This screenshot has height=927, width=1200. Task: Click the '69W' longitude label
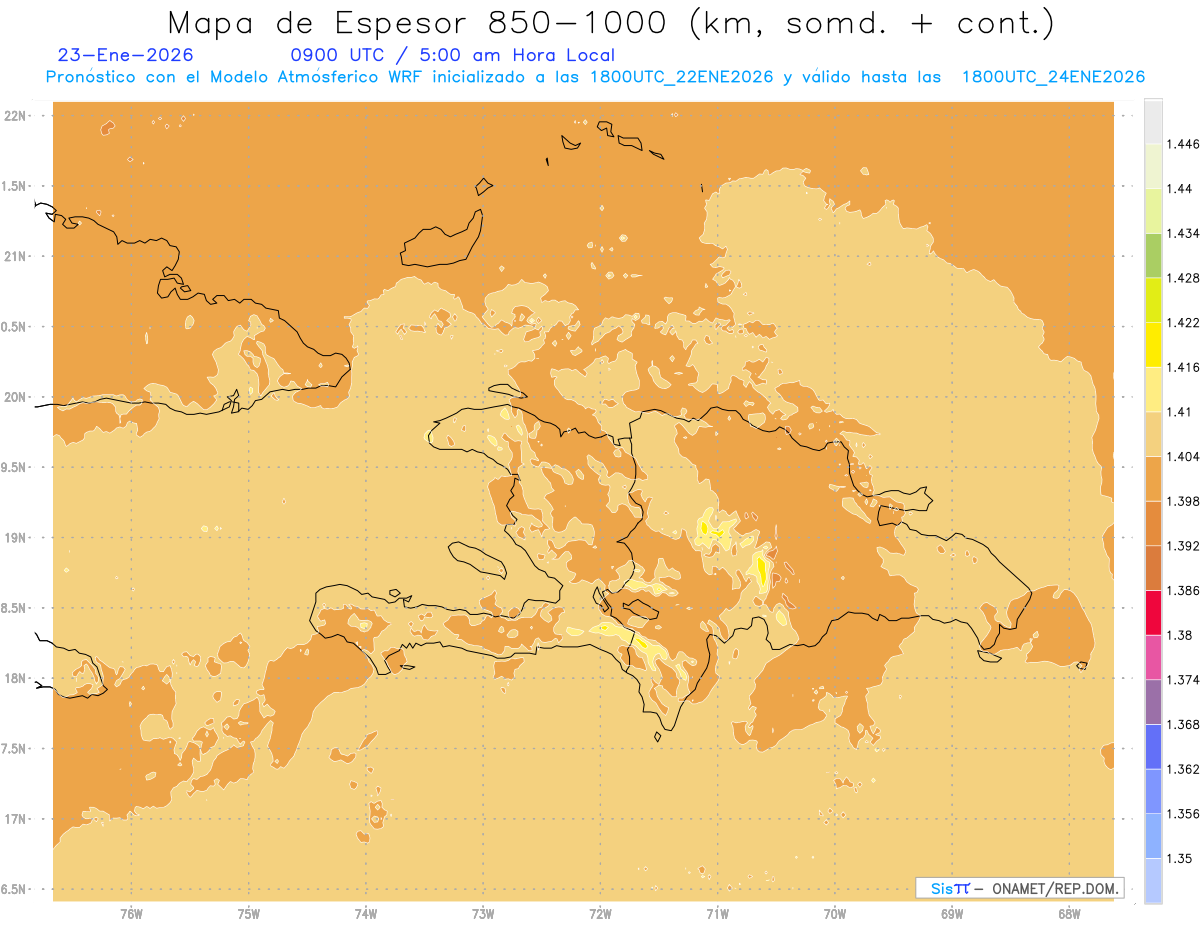click(x=952, y=914)
